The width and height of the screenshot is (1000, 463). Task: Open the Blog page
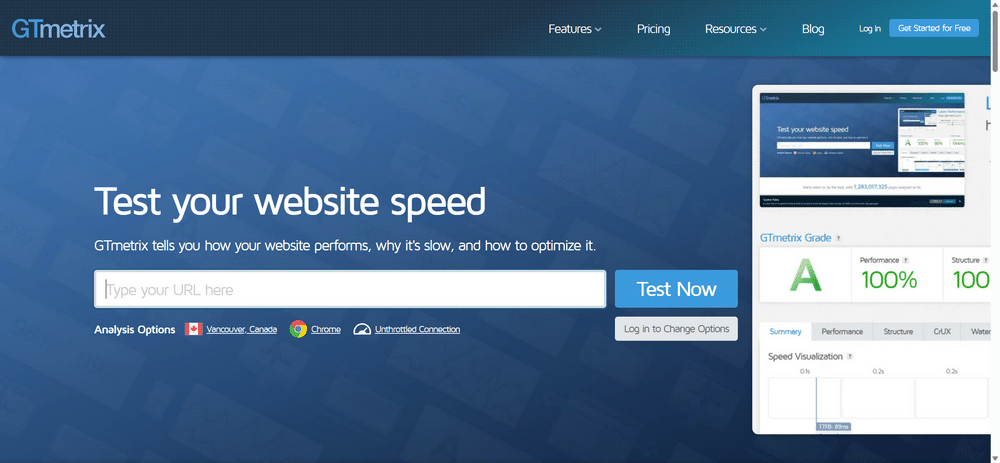pos(813,29)
